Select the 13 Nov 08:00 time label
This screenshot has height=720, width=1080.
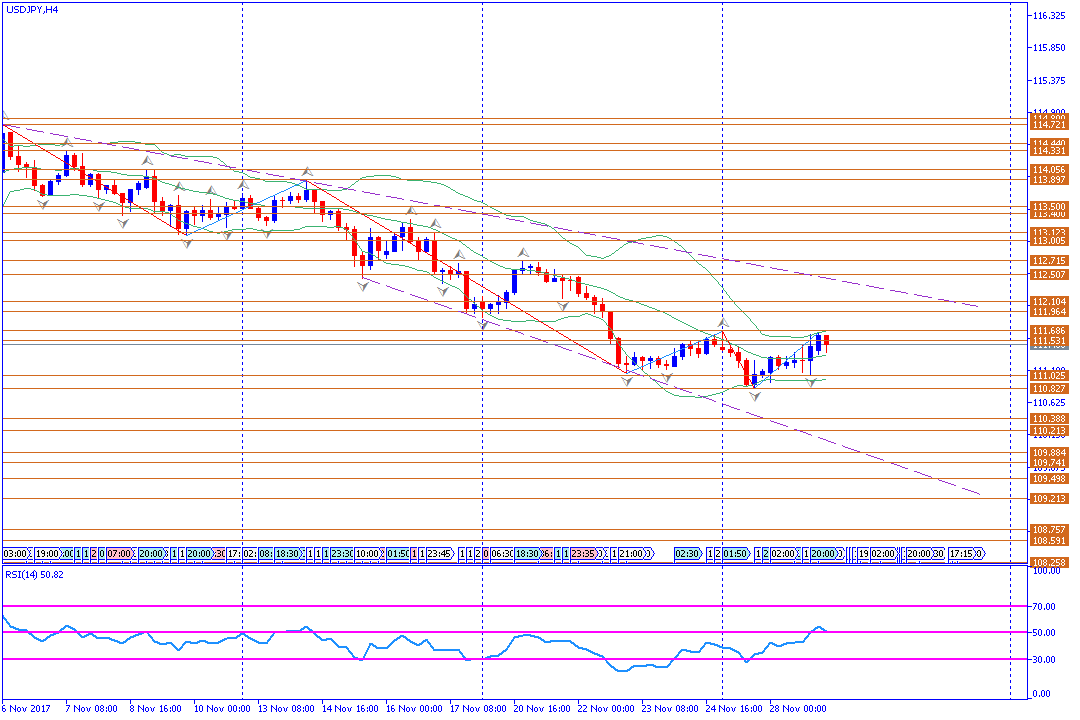point(286,709)
